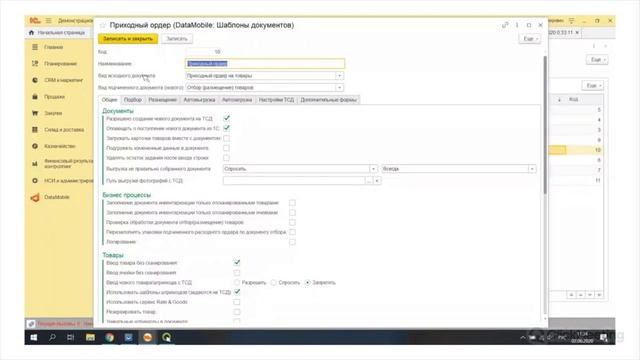Click the Записать button
Viewport: 640px width, 360px height.
(177, 39)
